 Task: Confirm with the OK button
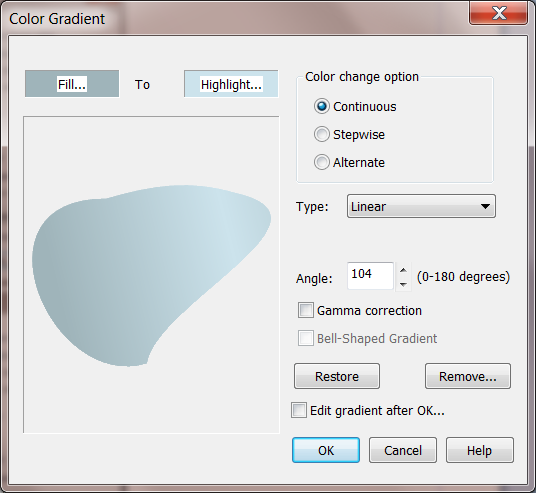[326, 450]
